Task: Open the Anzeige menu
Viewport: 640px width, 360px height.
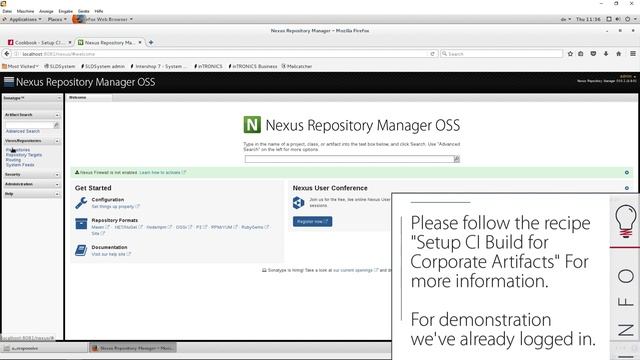Action: (46, 11)
